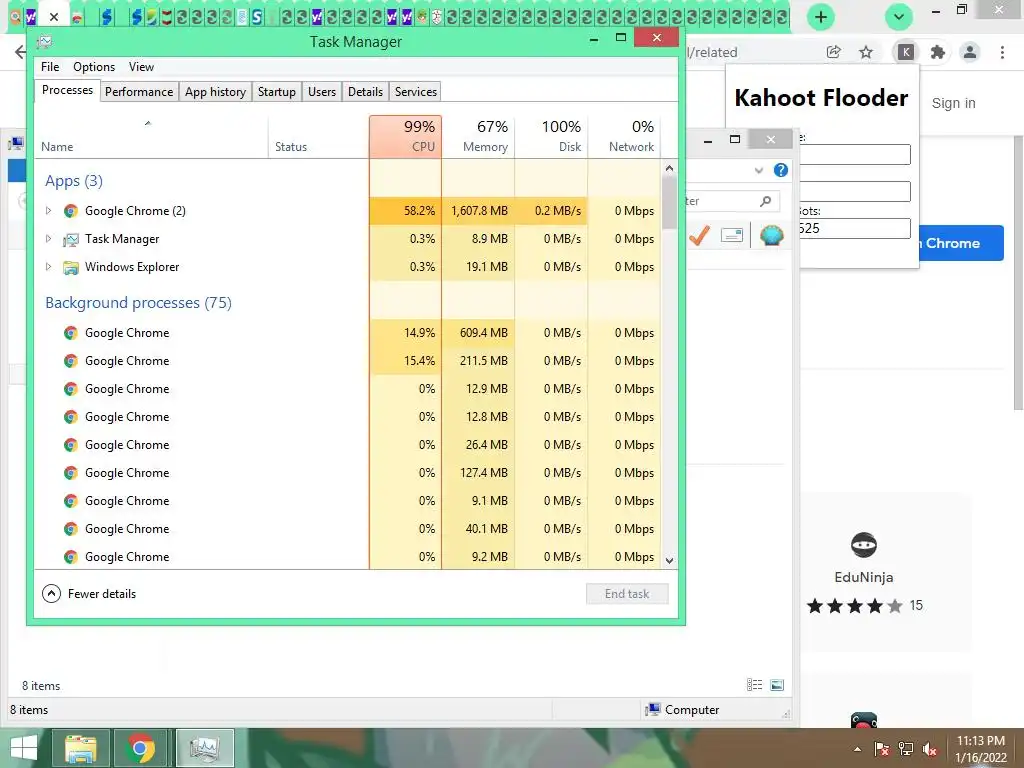Switch Explorer to large icons view
Viewport: 1024px width, 768px height.
click(x=777, y=684)
